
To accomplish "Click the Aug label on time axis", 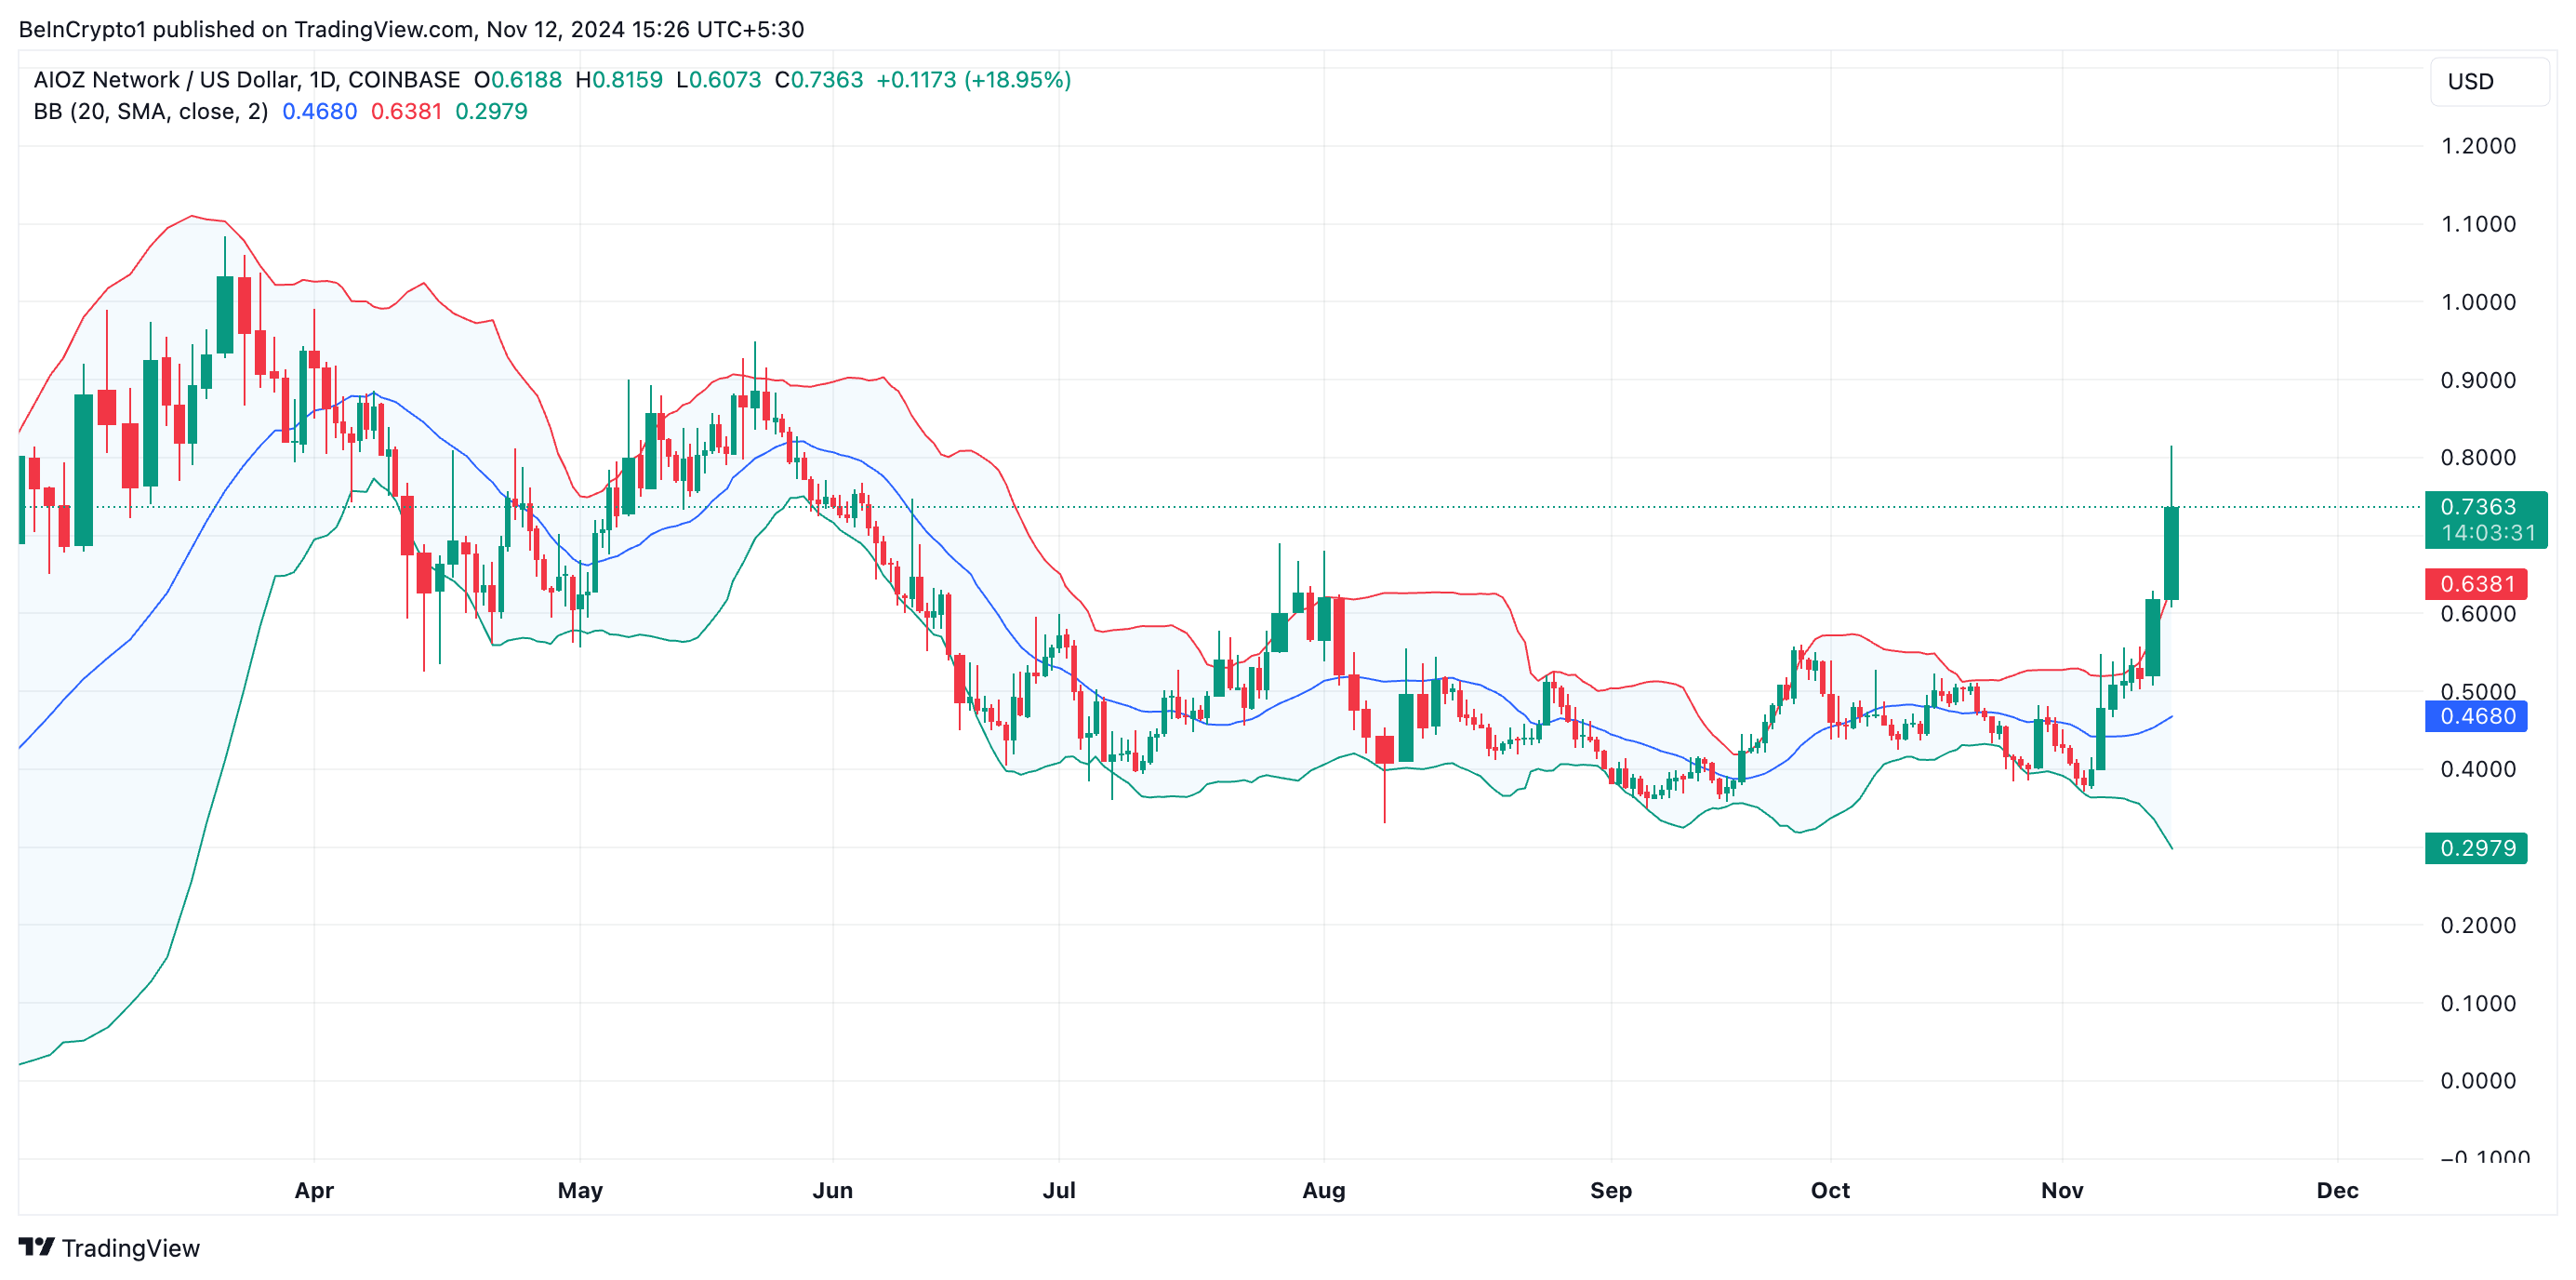I will click(x=1323, y=1190).
